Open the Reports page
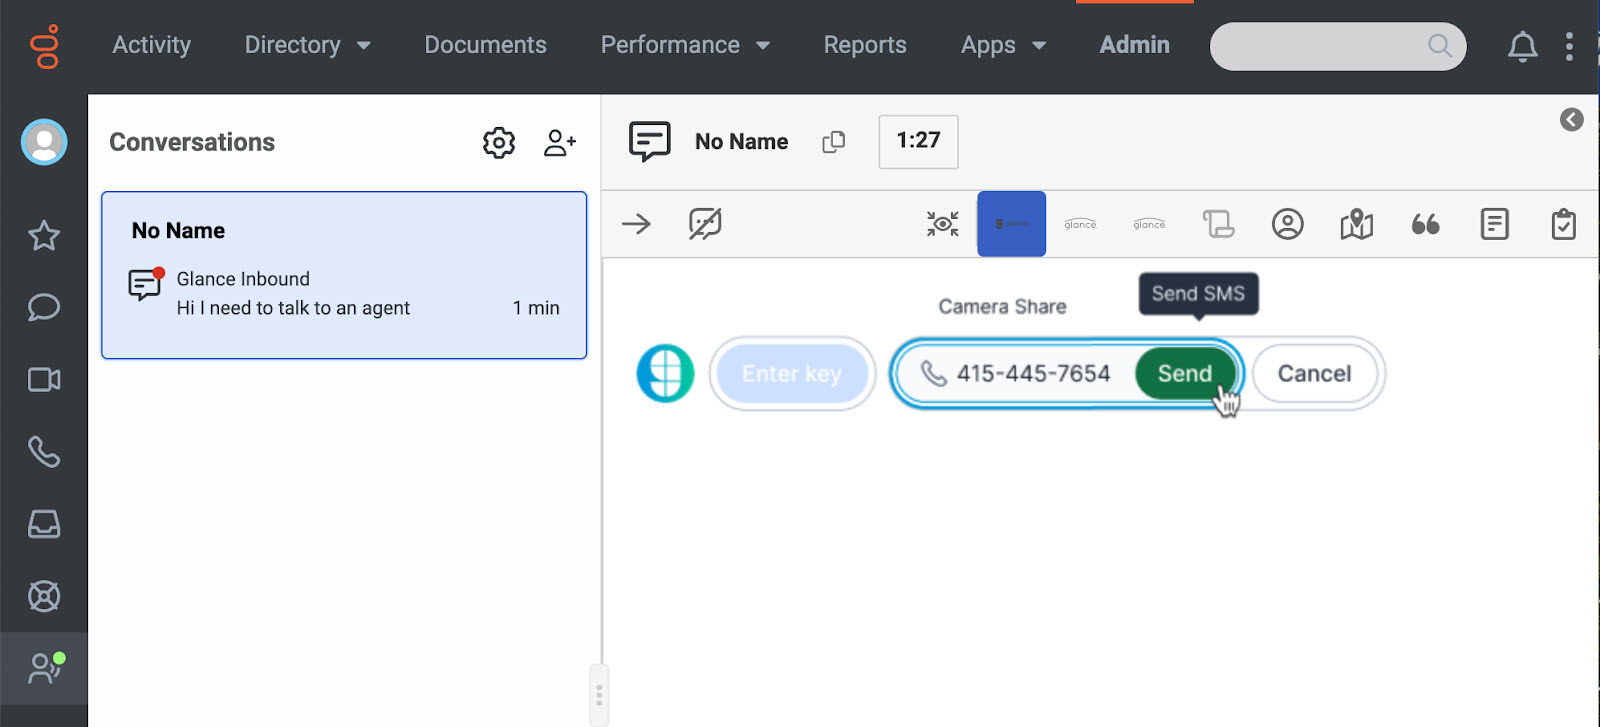This screenshot has width=1600, height=727. point(864,45)
